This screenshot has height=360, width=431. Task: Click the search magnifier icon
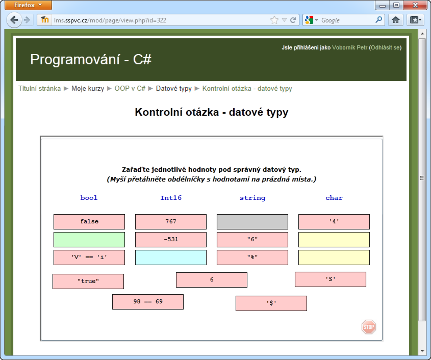[379, 20]
